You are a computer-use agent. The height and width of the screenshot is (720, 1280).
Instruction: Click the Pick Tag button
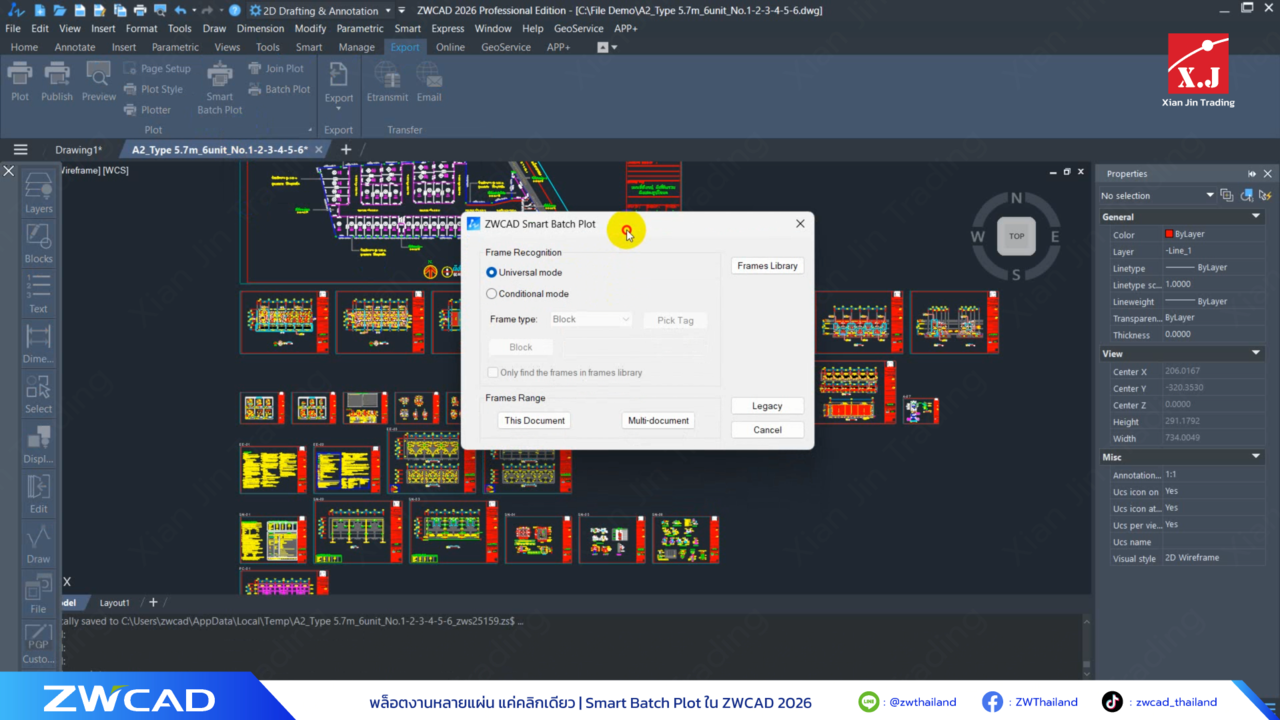[675, 320]
